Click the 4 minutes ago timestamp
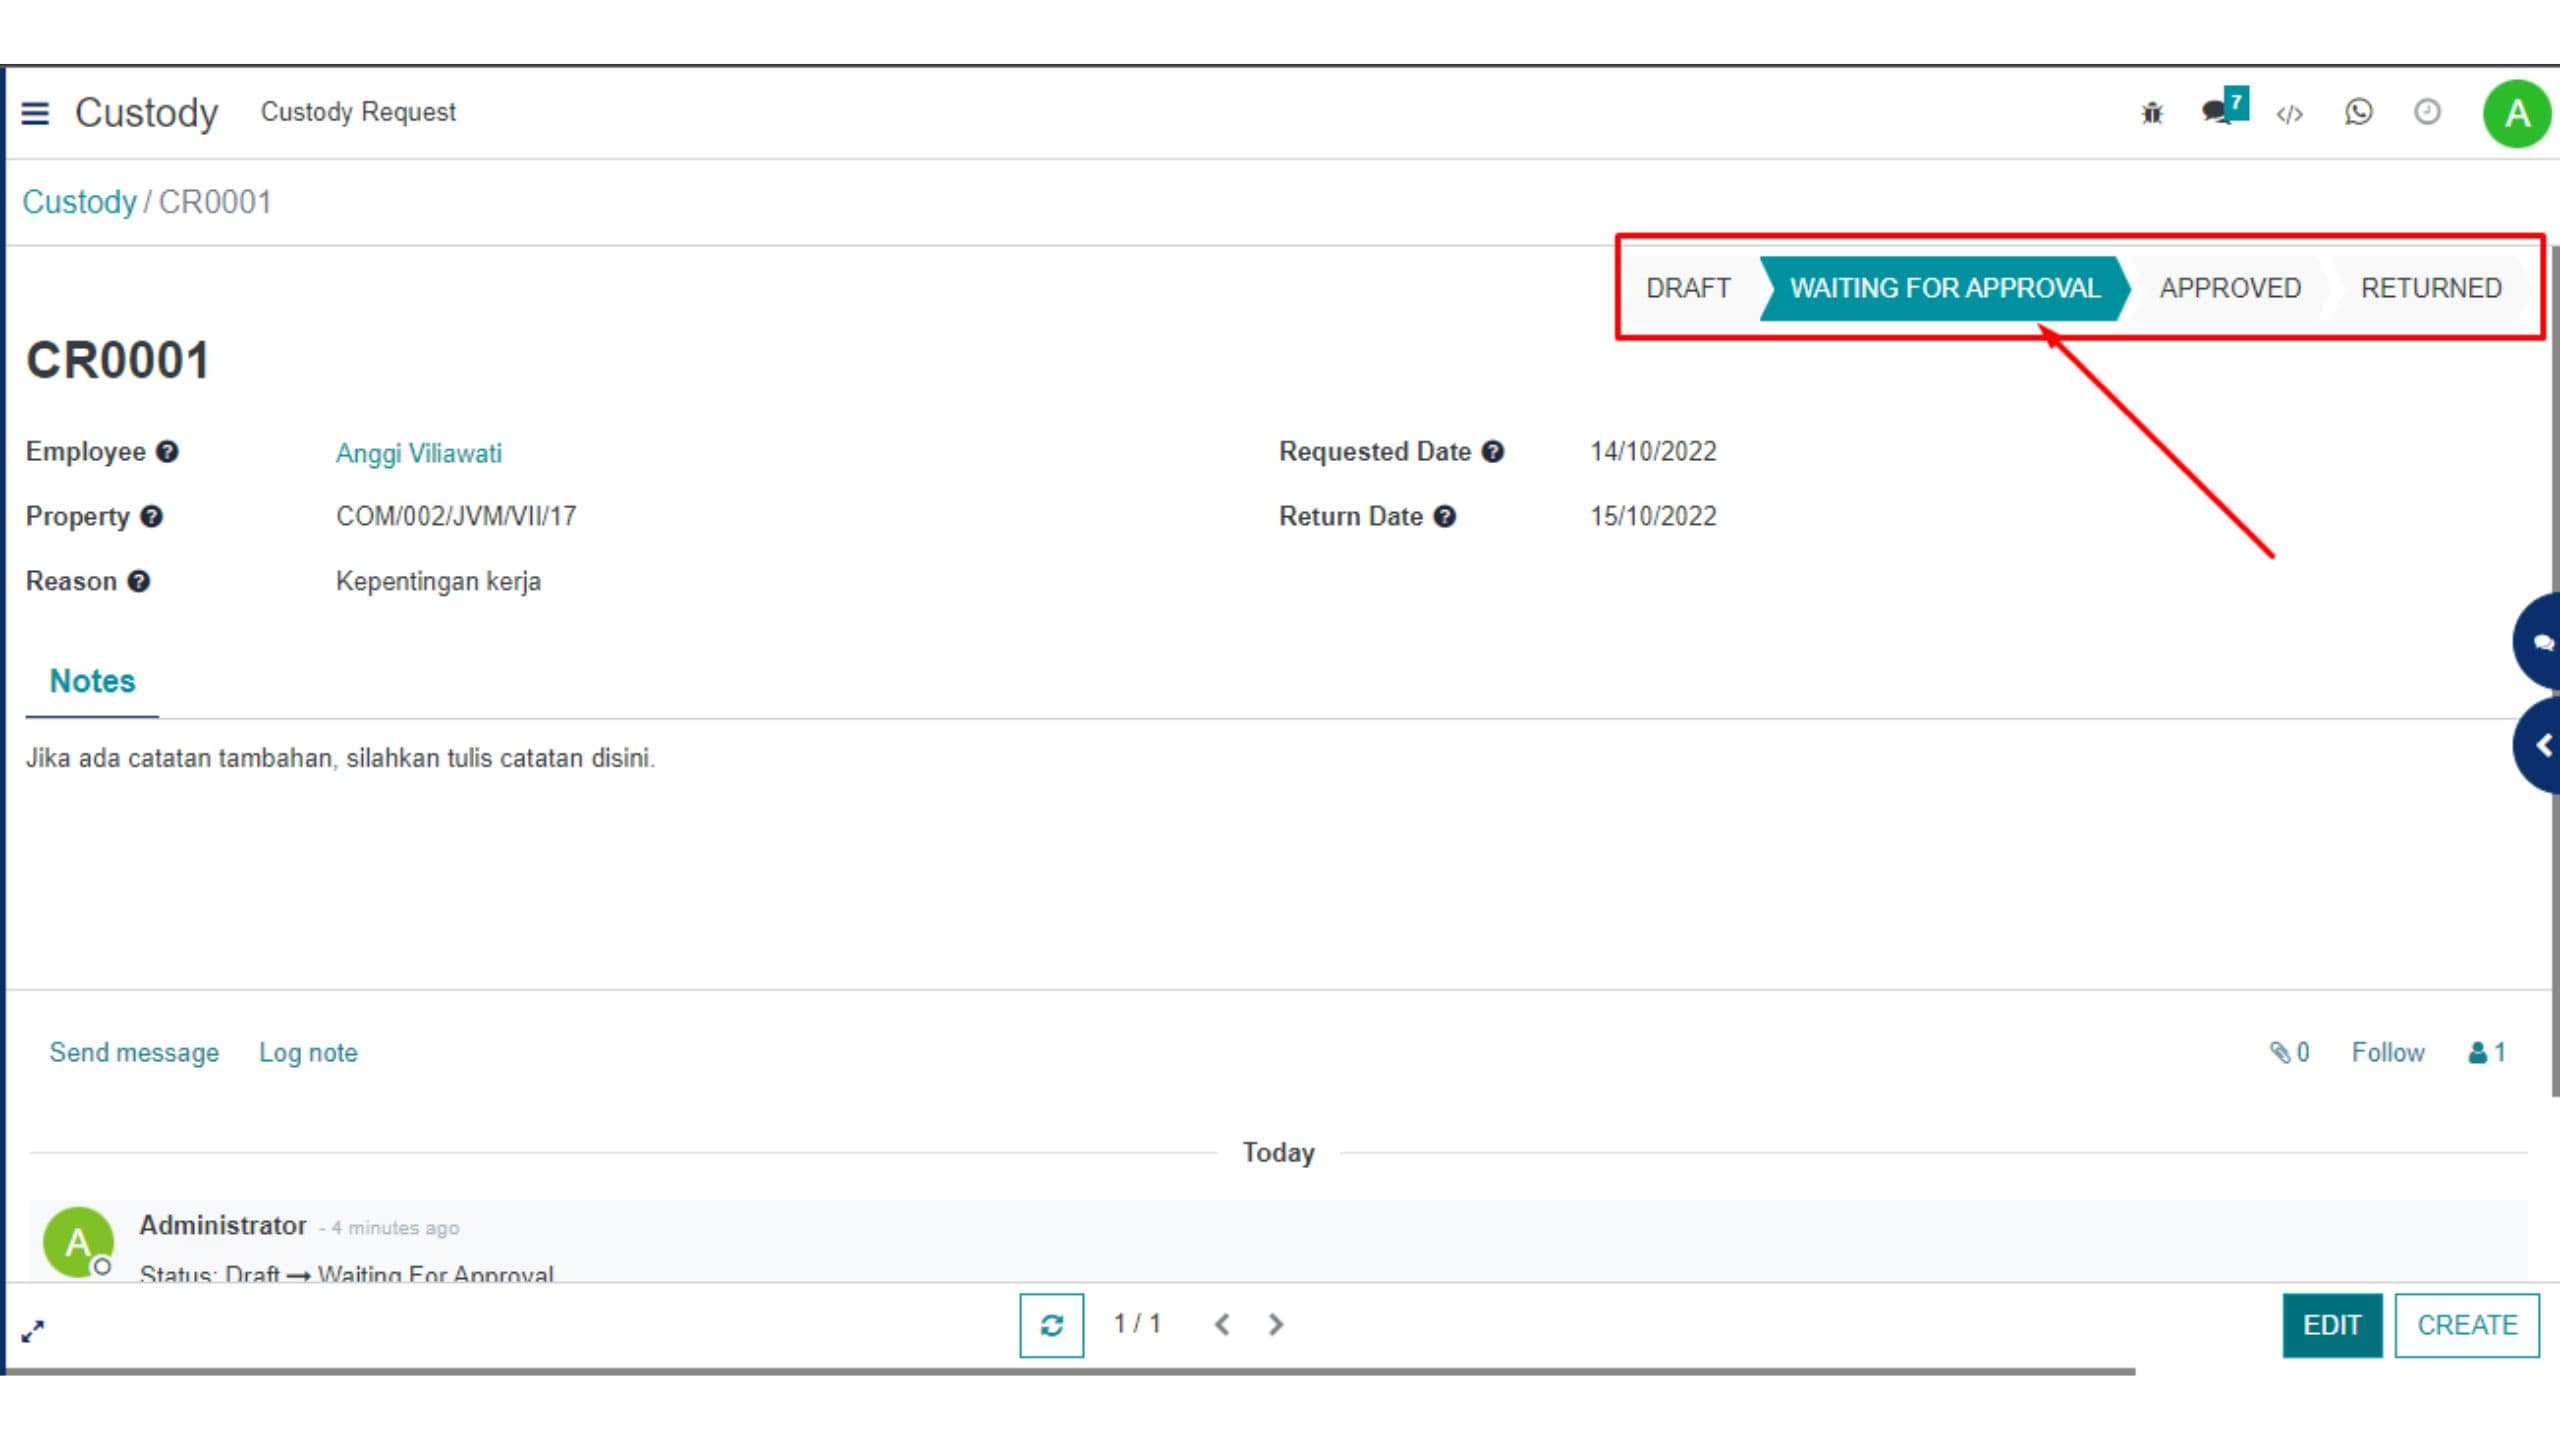2560x1440 pixels. pos(395,1228)
